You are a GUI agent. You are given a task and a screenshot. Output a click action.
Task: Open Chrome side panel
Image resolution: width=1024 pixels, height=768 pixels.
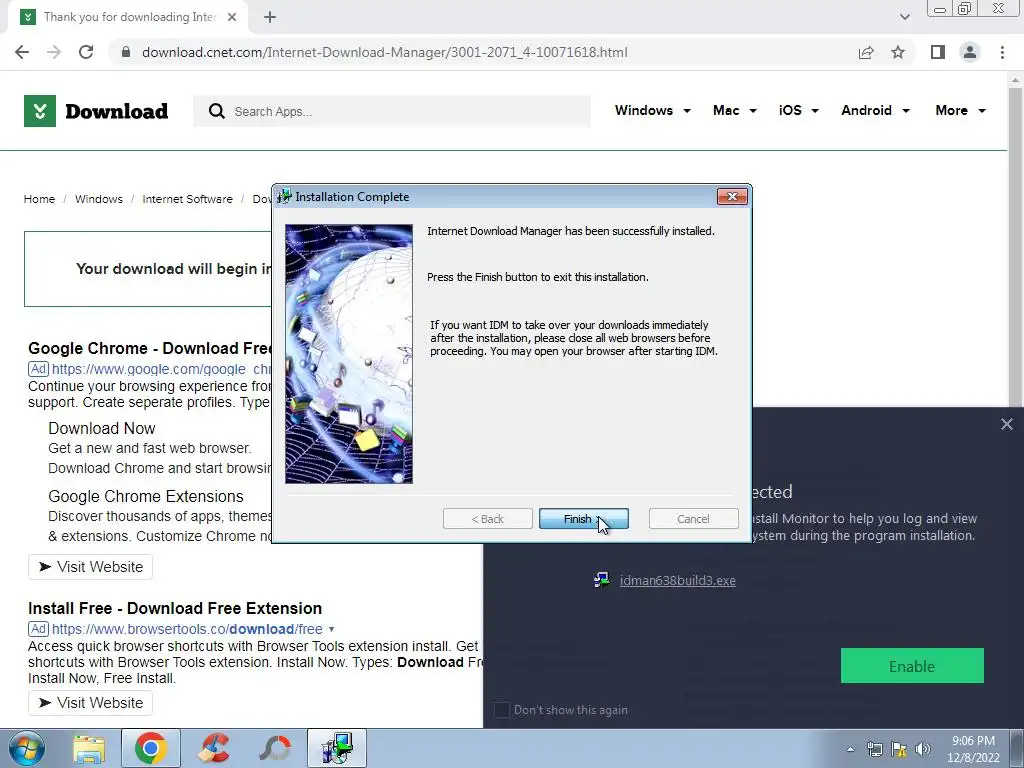pos(938,52)
